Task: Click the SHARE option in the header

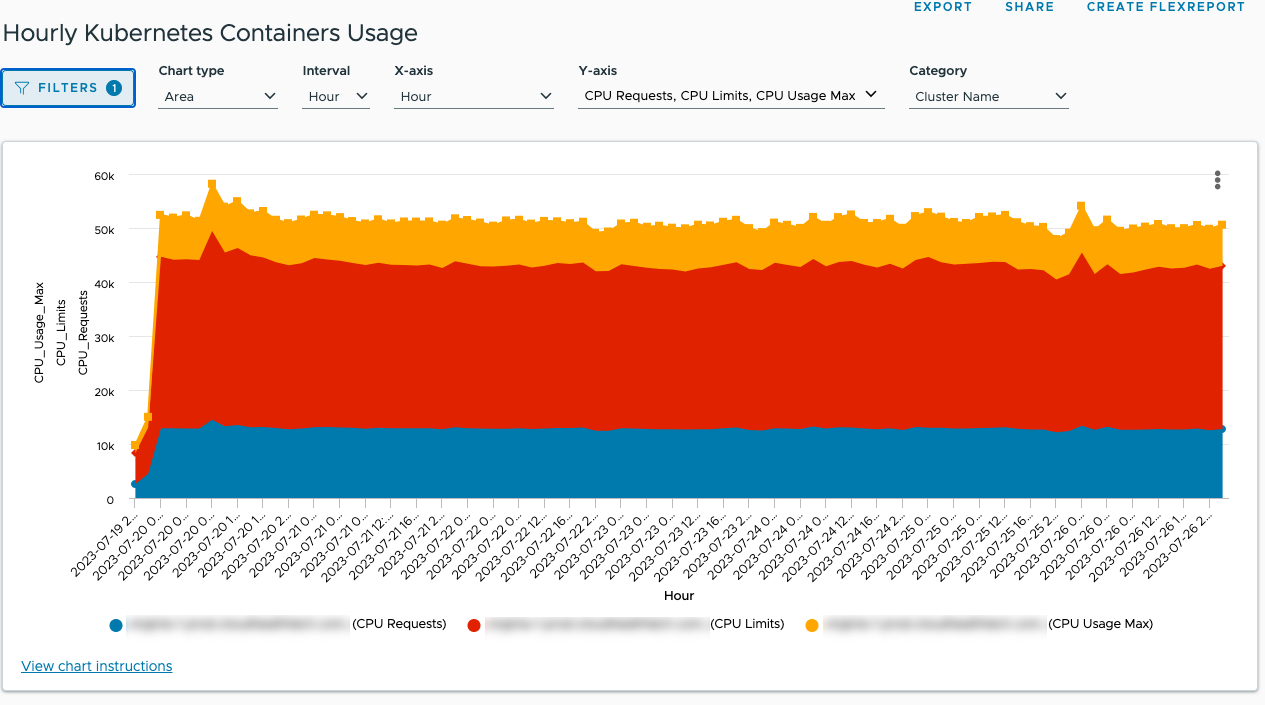Action: pos(1029,7)
